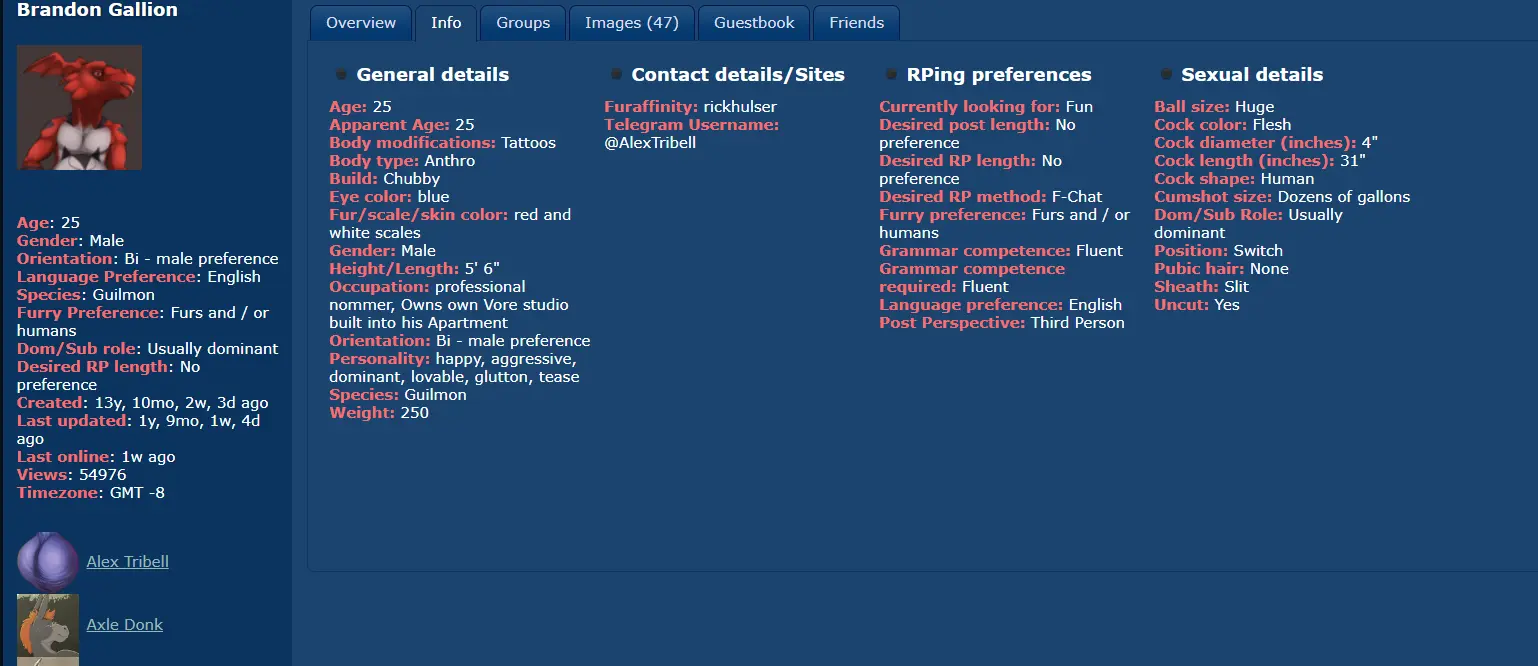Click the Post Perspective: Third Person entry
Image resolution: width=1538 pixels, height=666 pixels.
tap(1002, 323)
